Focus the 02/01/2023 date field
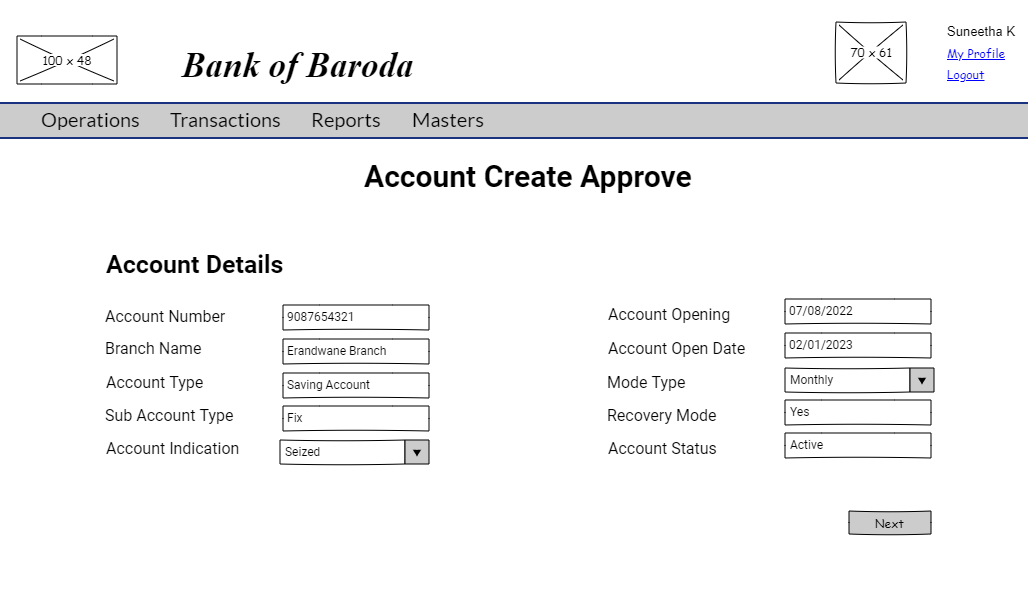 tap(857, 345)
